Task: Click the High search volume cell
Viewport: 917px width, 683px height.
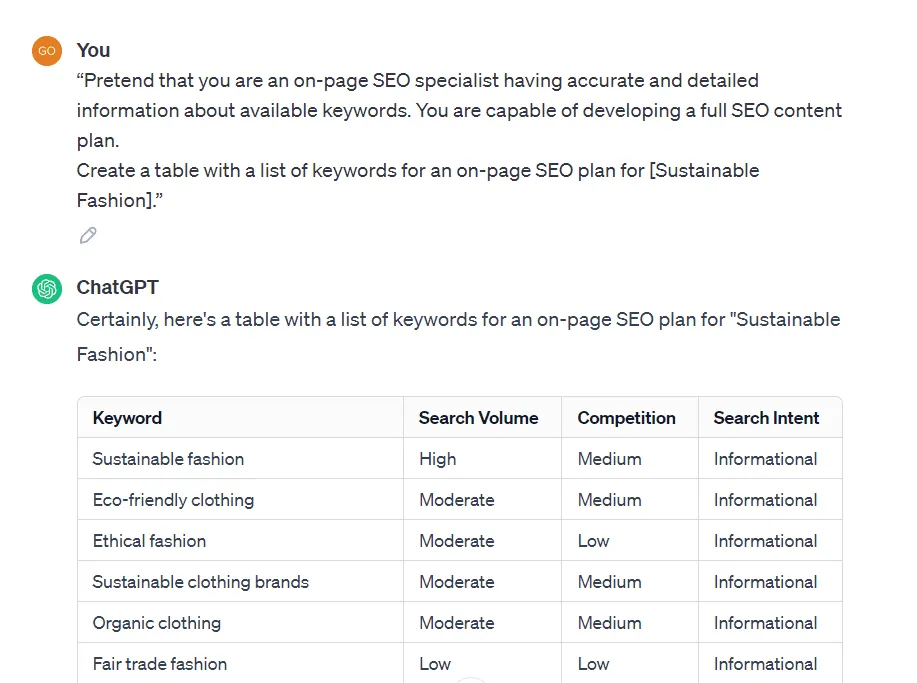Action: pyautogui.click(x=437, y=459)
